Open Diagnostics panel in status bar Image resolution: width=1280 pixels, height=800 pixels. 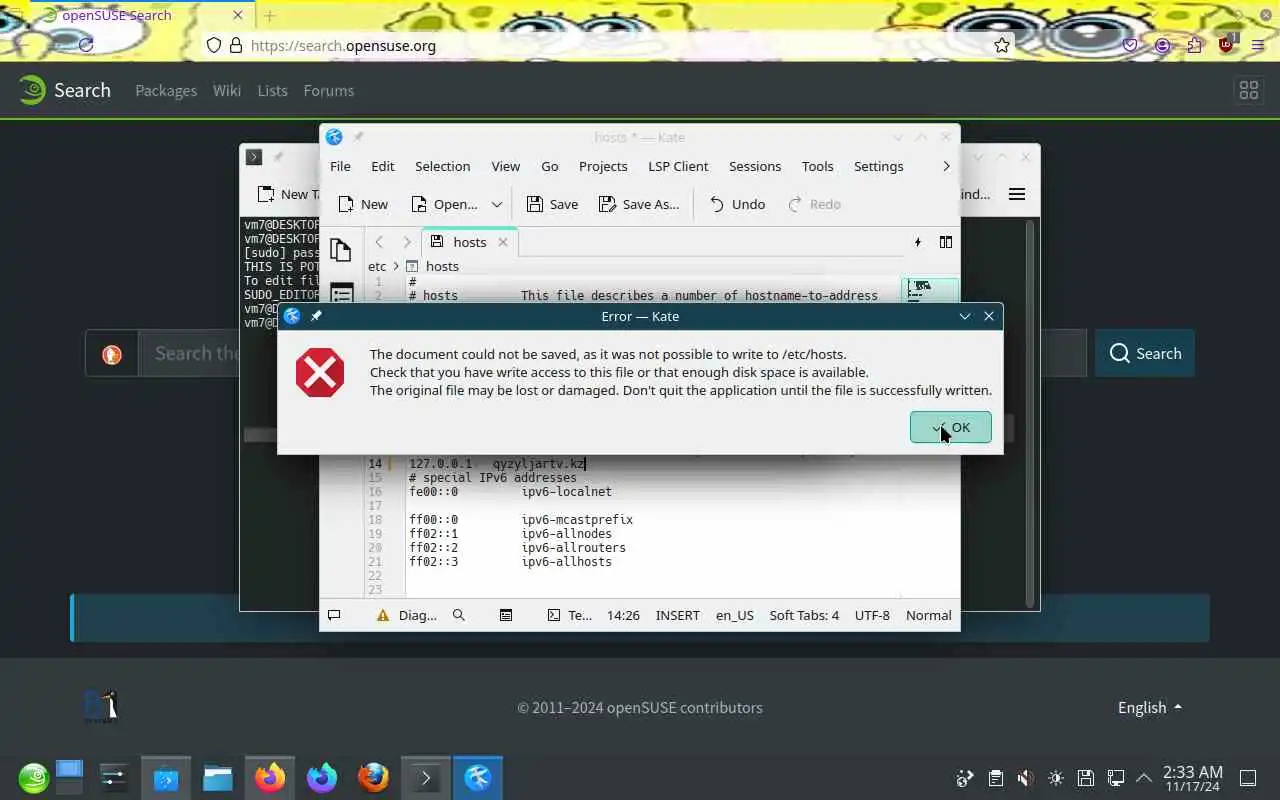[407, 615]
